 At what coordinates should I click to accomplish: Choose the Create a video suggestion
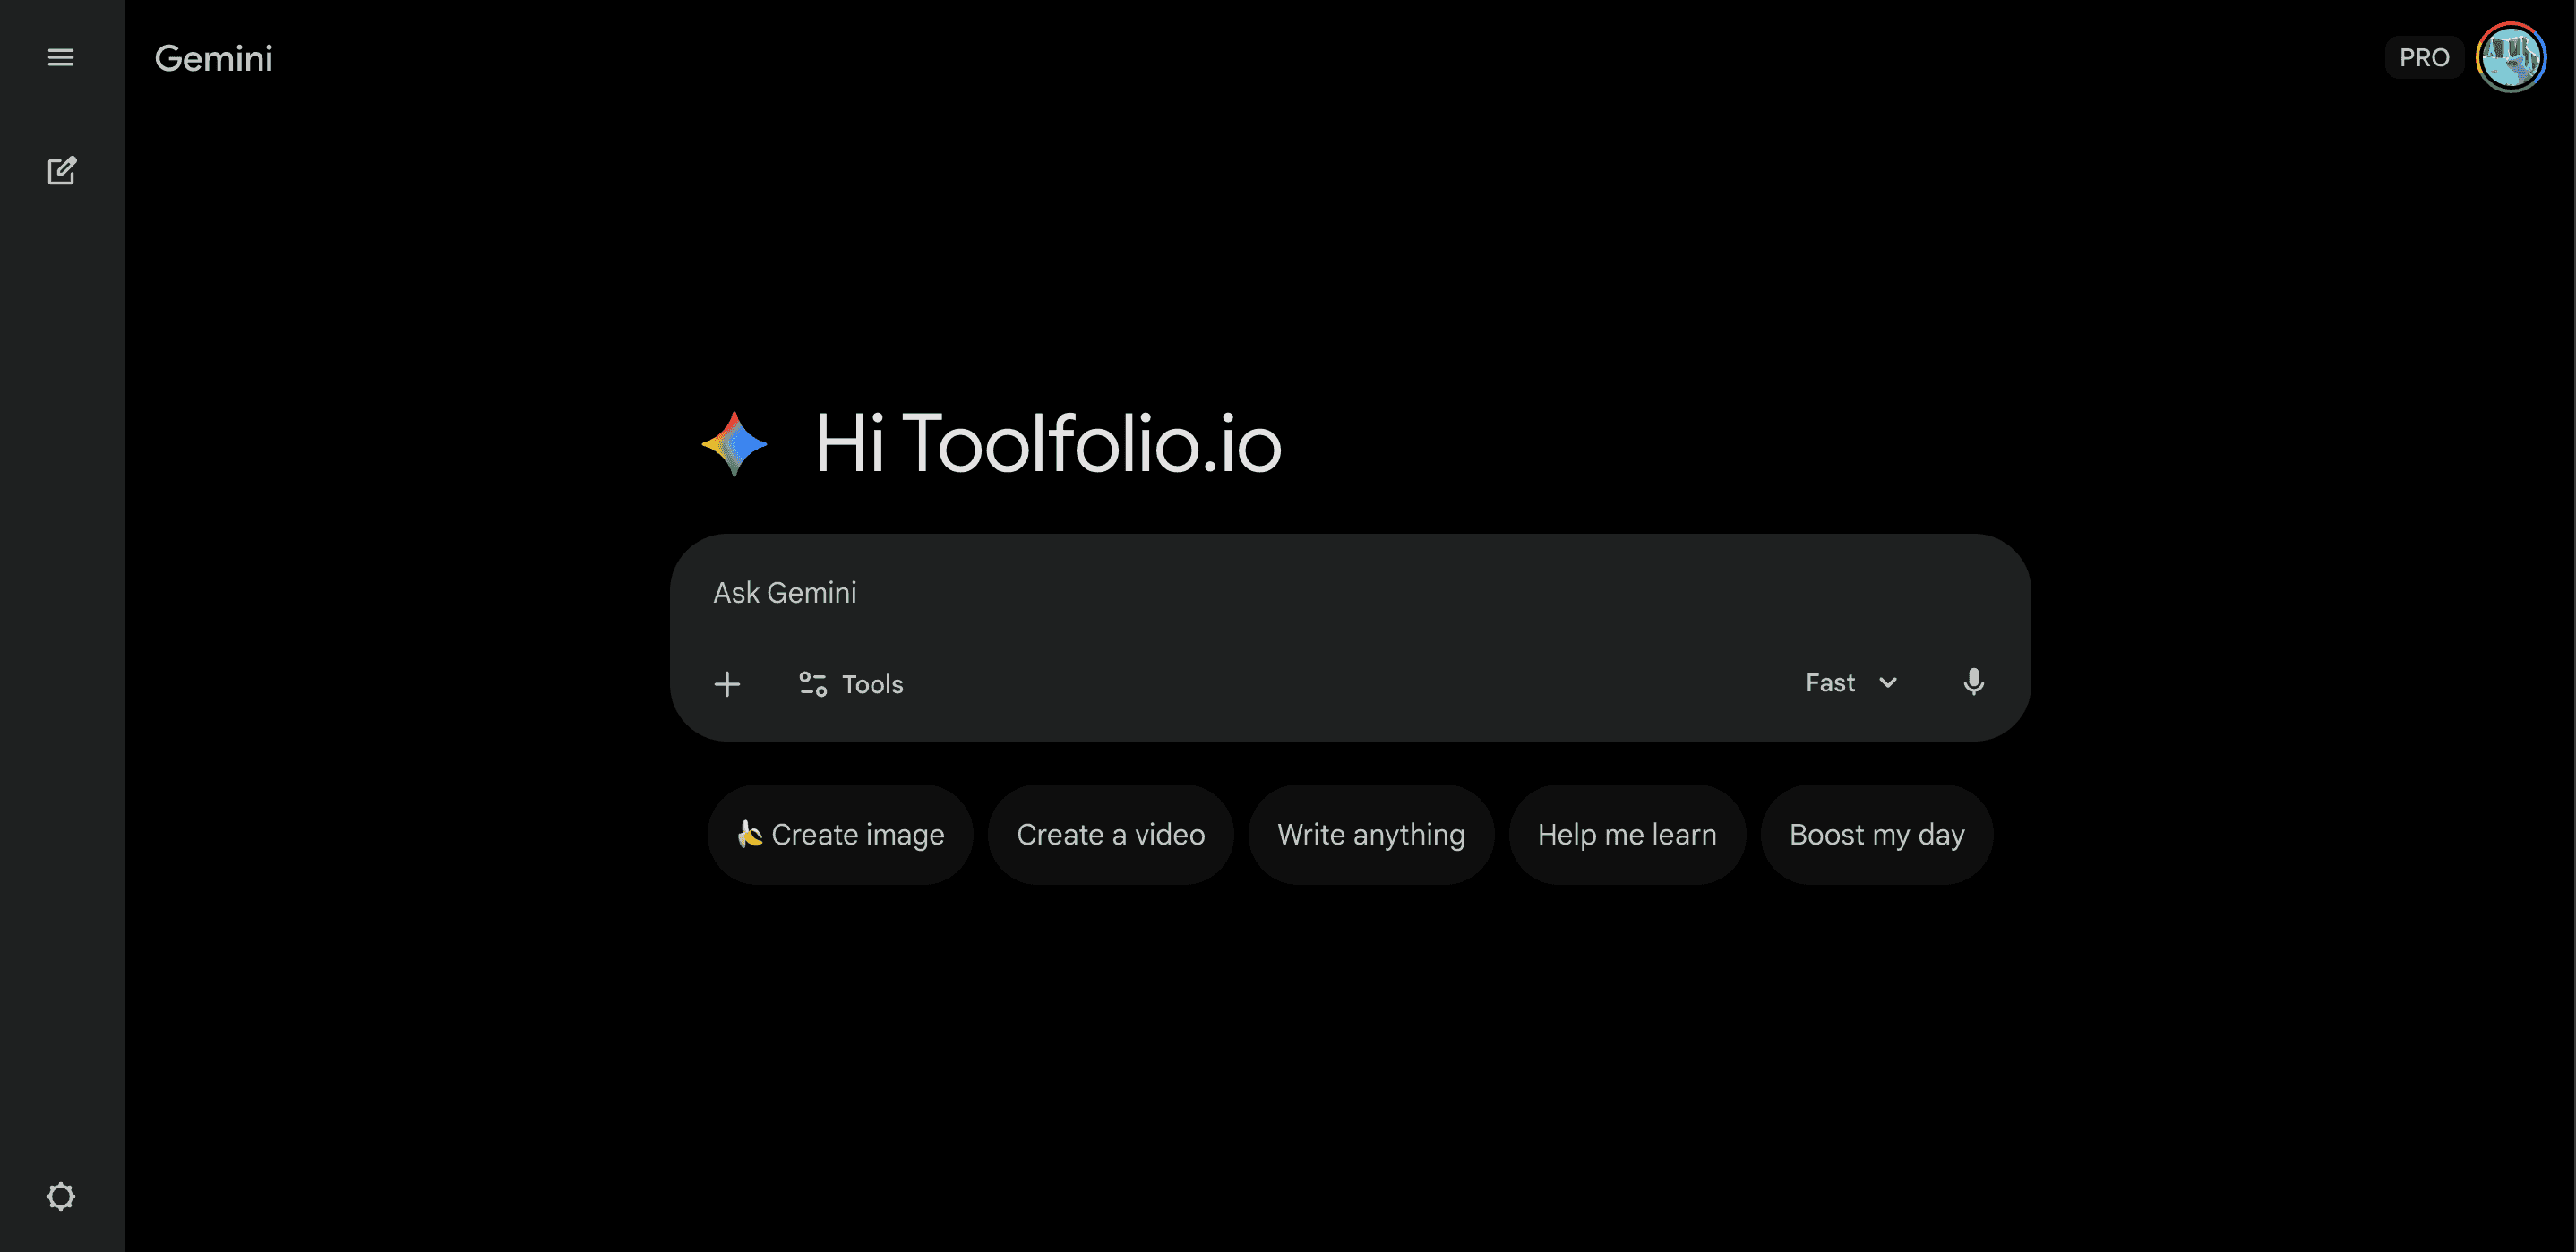(x=1110, y=834)
